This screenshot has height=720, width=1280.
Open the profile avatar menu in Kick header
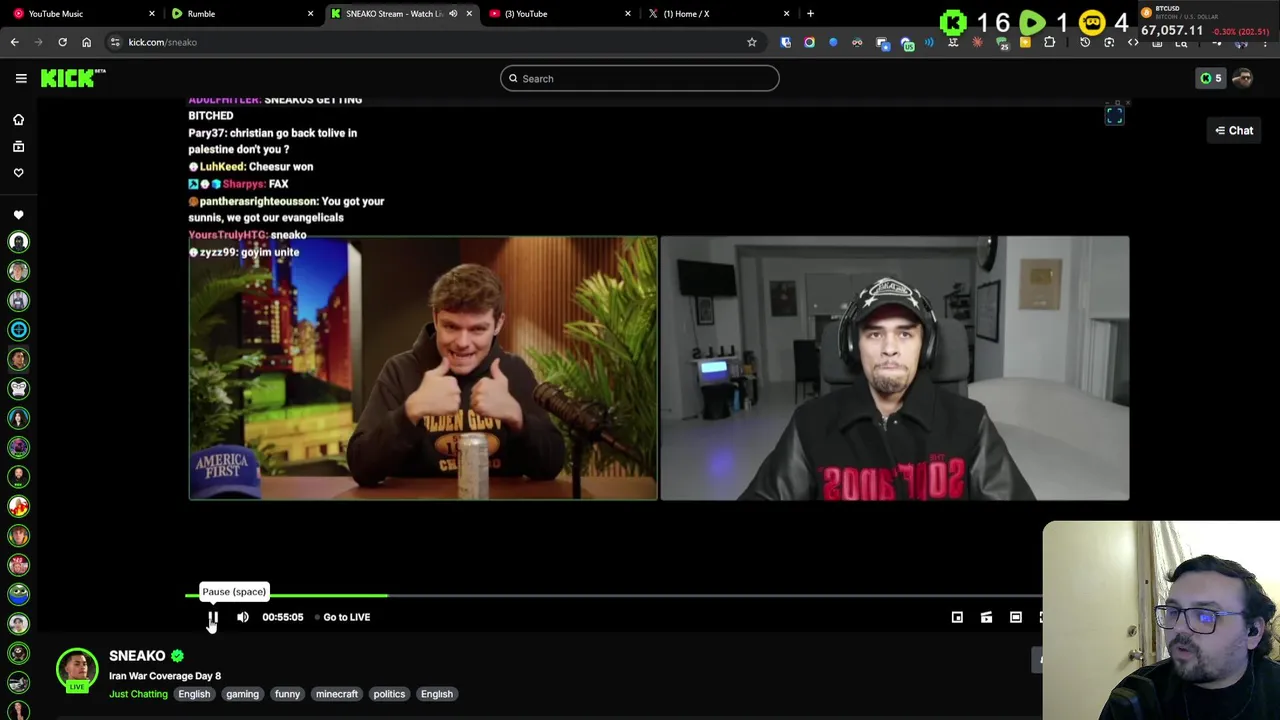pos(1243,78)
